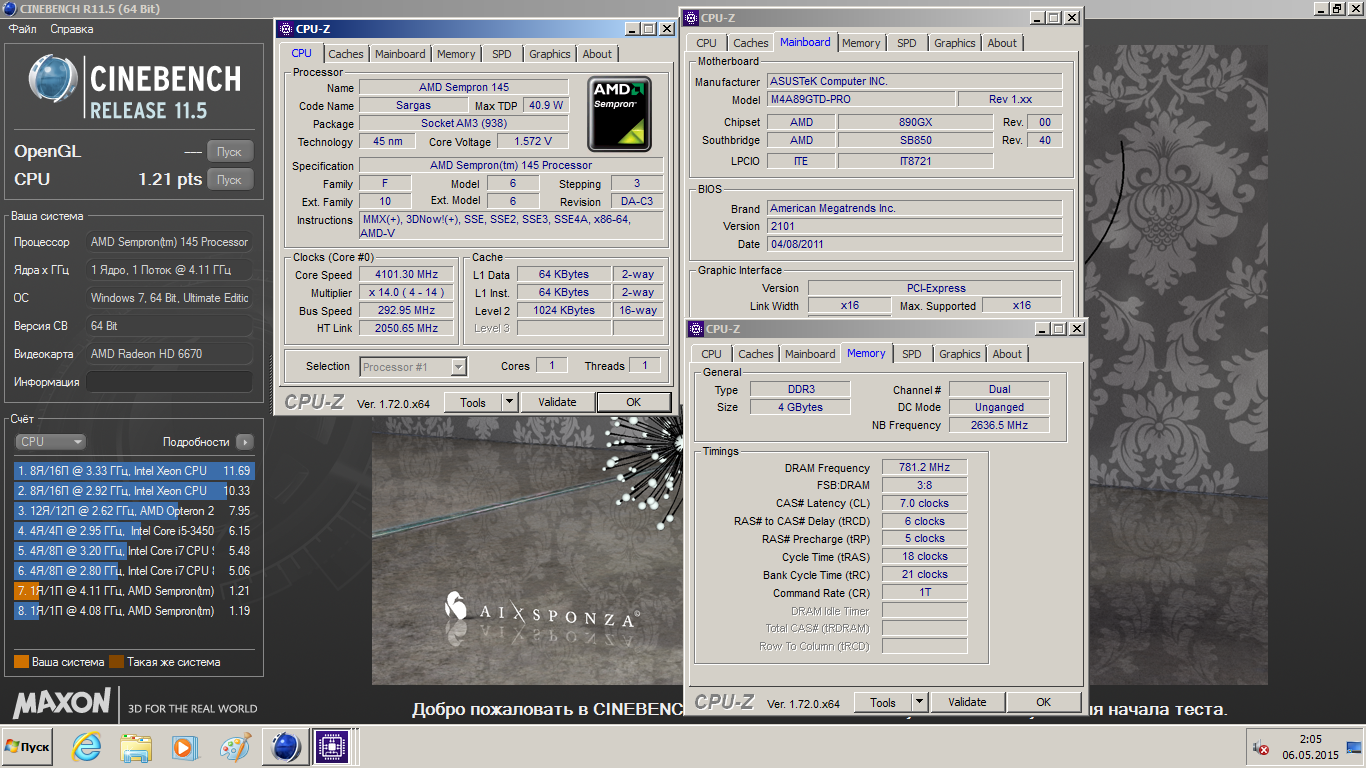Screen dimensions: 1366x768
Task: Open the Paint icon on the taskbar
Action: coord(234,747)
